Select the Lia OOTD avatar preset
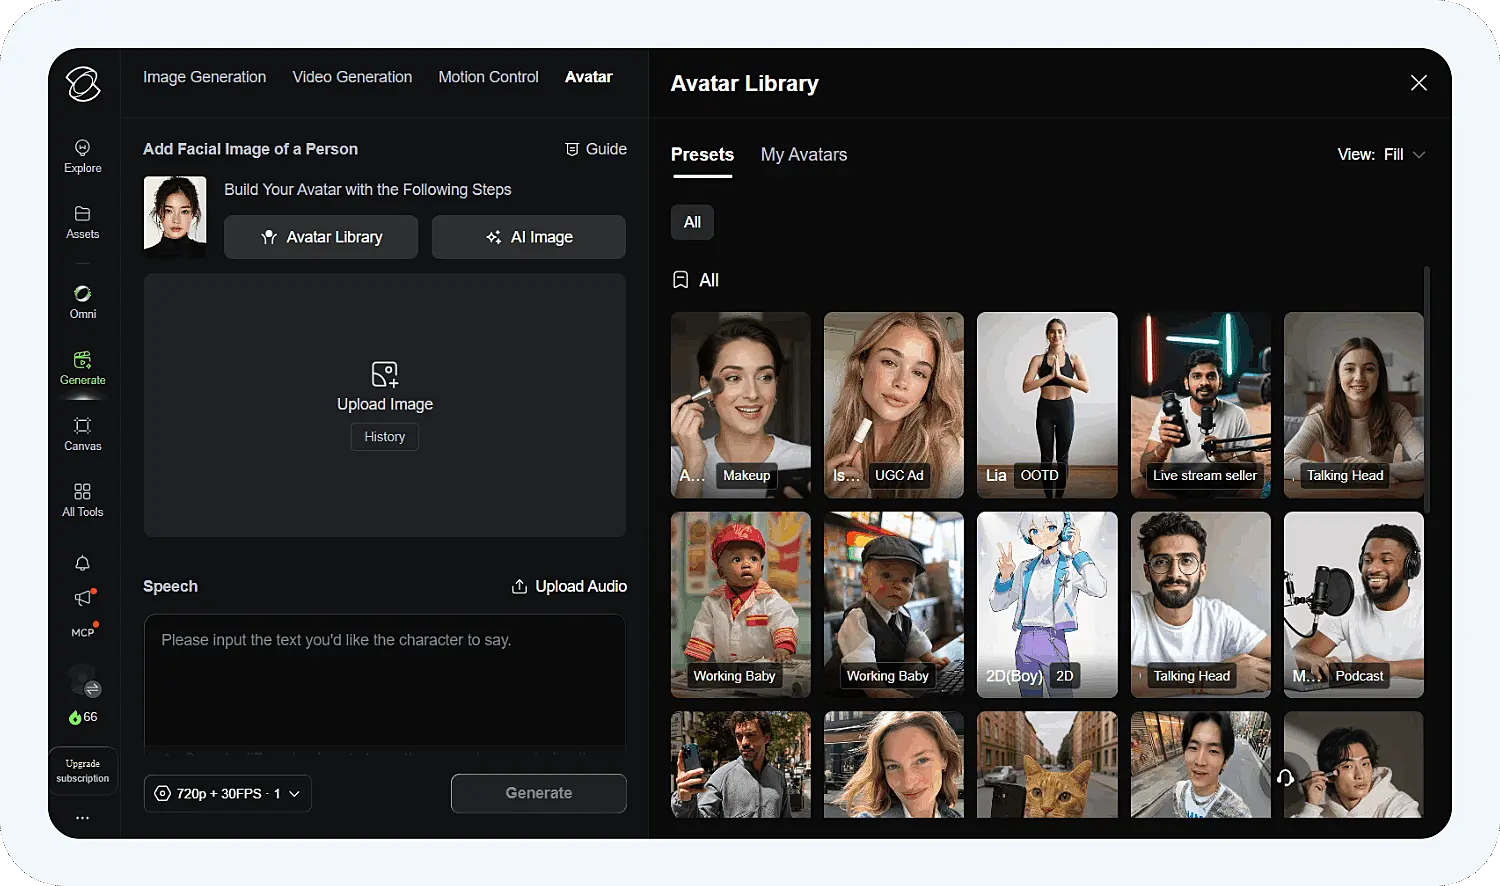This screenshot has width=1500, height=886. [1047, 405]
